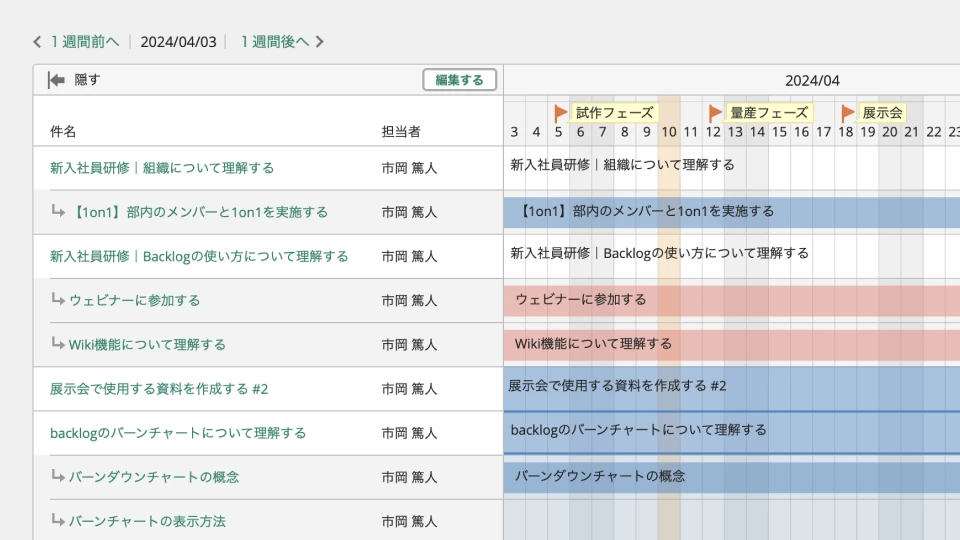Click the 2024/04 month header

(812, 81)
